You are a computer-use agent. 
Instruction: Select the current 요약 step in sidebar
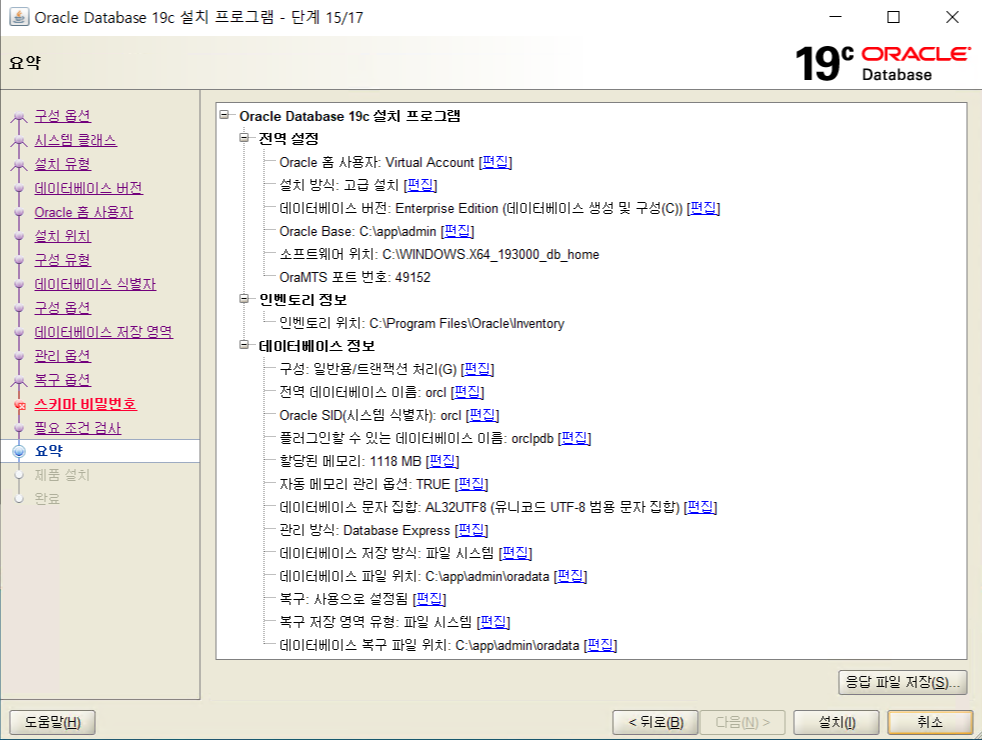[49, 451]
